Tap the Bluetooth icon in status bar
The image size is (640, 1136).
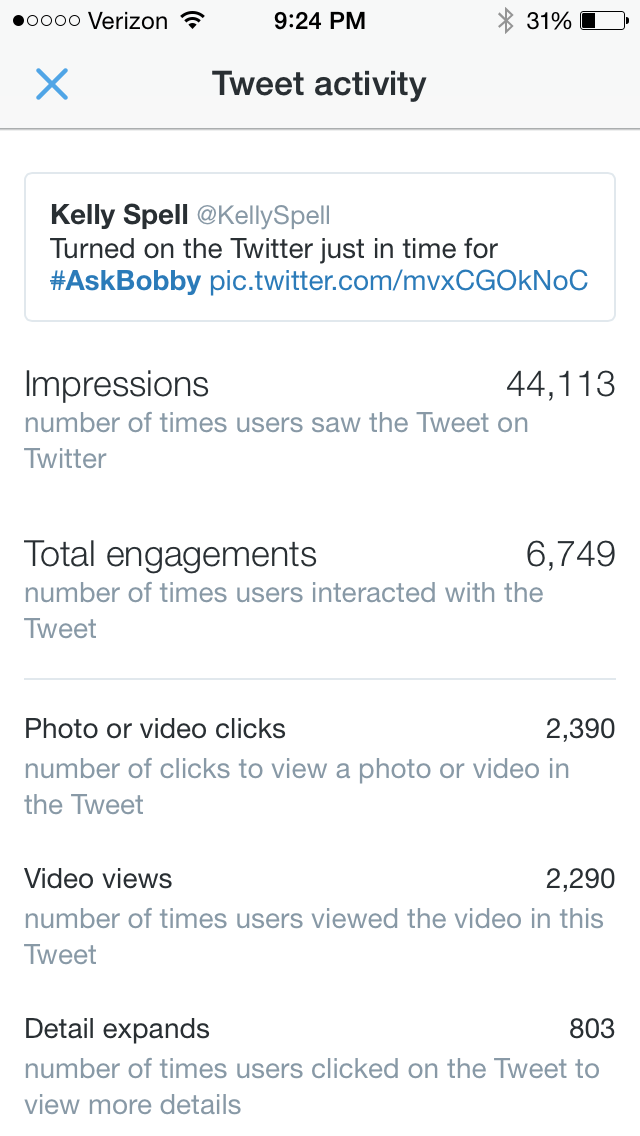(505, 21)
